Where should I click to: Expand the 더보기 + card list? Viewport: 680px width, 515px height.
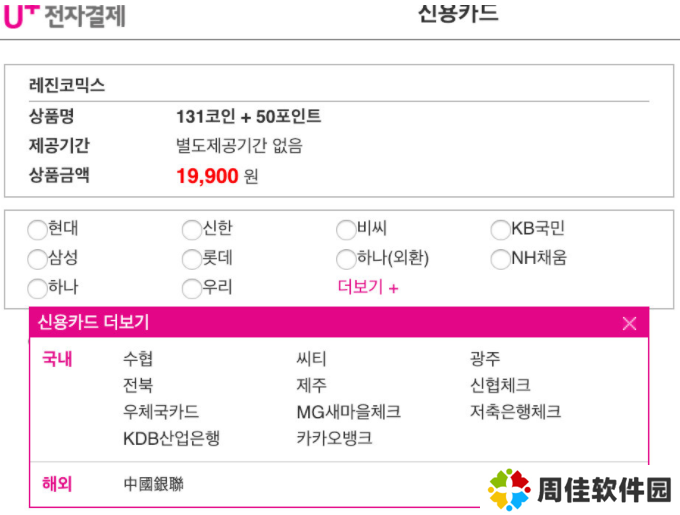368,287
